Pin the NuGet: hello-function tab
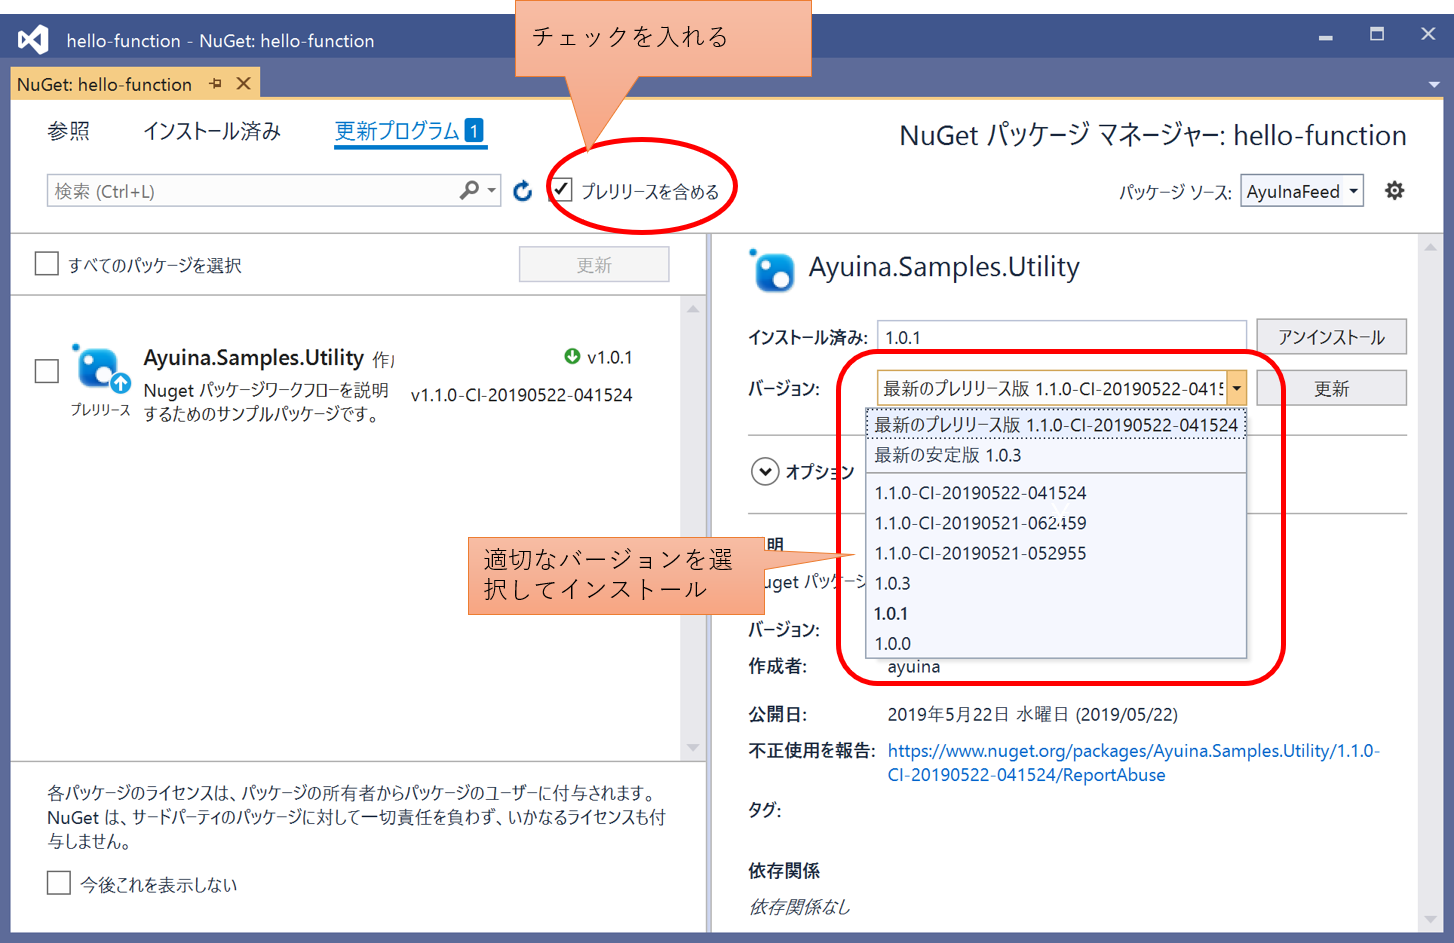Image resolution: width=1454 pixels, height=943 pixels. [216, 84]
